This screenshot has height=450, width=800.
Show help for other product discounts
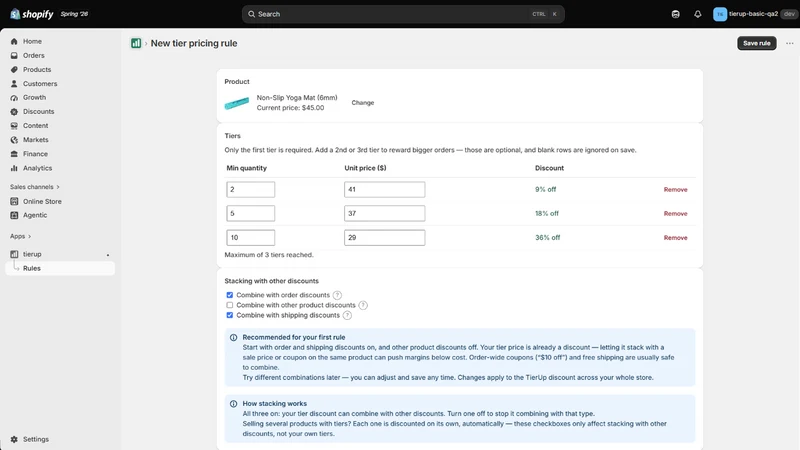tap(363, 305)
